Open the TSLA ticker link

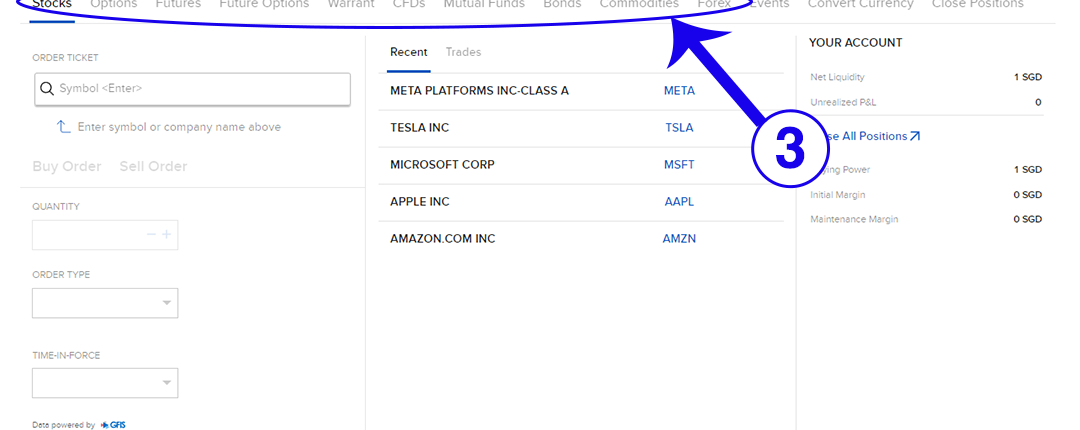coord(679,128)
